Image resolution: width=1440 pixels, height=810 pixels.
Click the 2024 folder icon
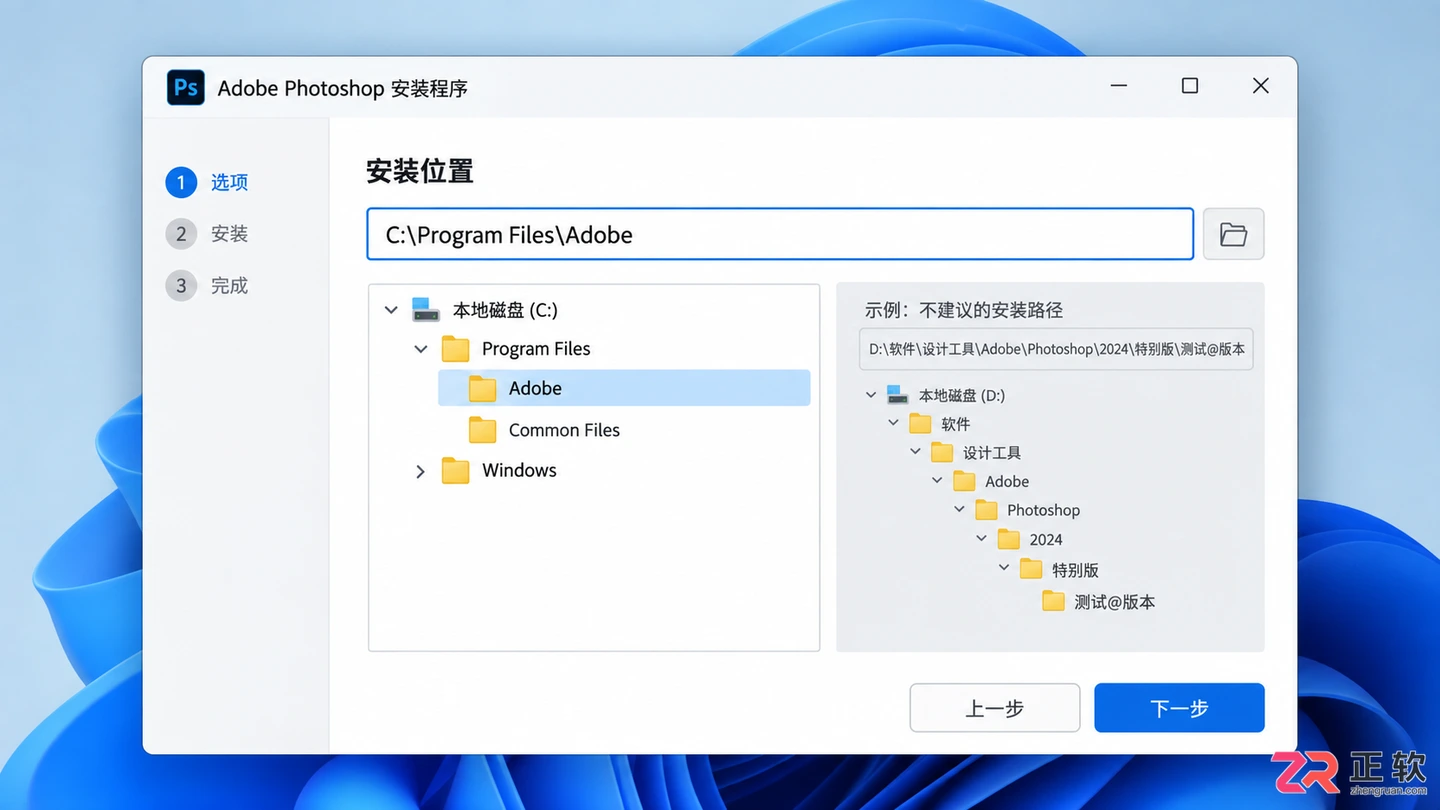1009,540
